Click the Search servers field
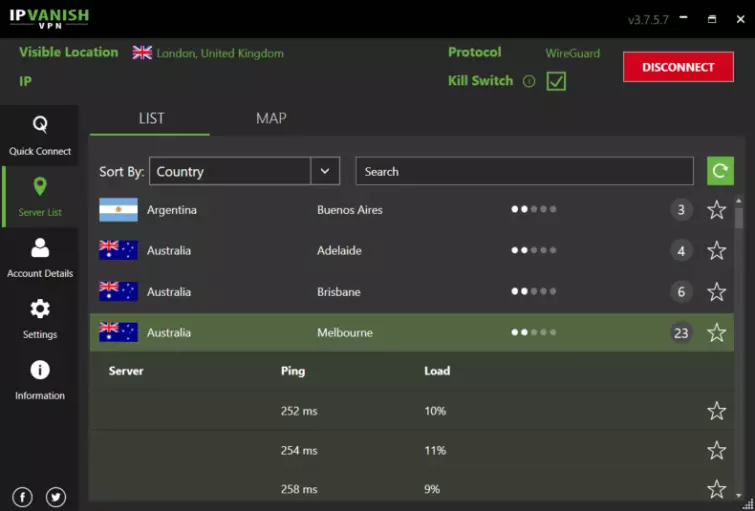Screen dimensions: 755x511 pos(524,171)
